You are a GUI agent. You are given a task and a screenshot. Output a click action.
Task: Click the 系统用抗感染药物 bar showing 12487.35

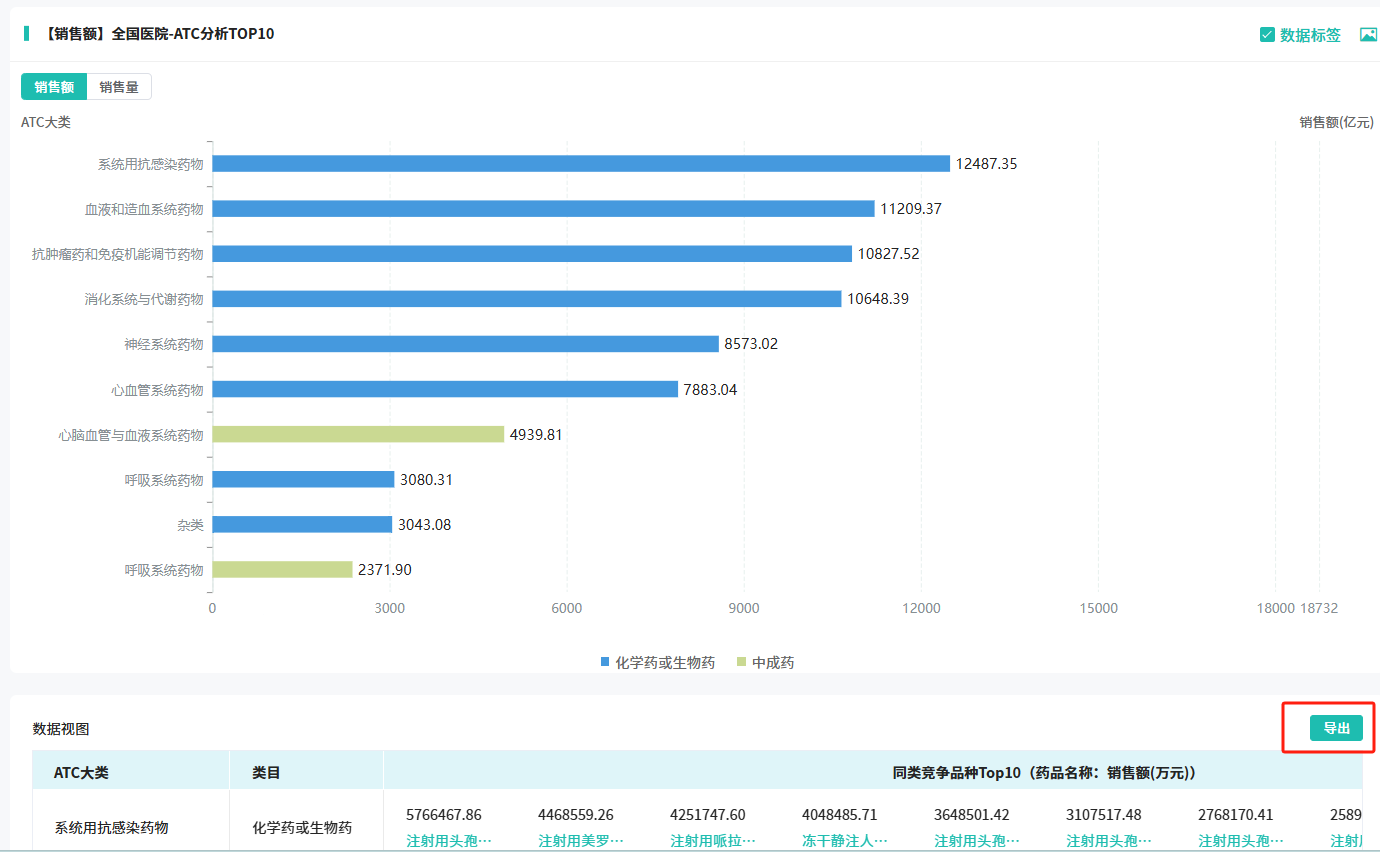(580, 164)
